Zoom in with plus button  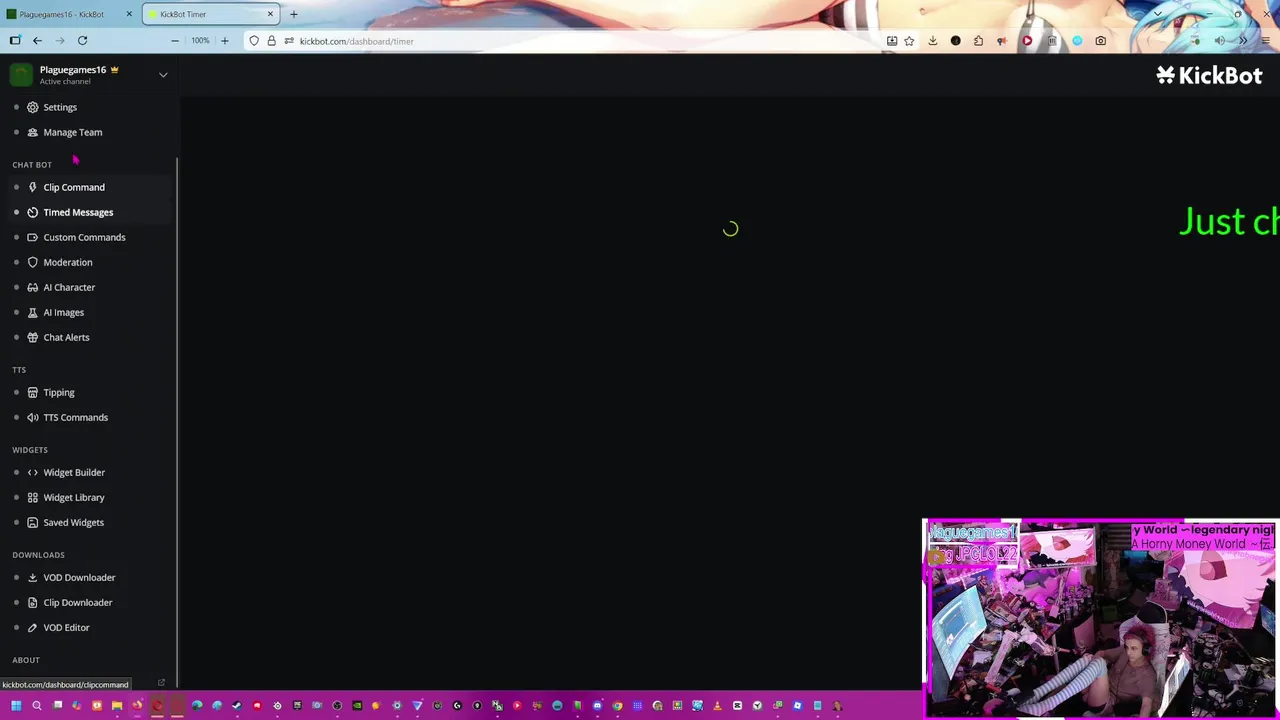(x=224, y=41)
